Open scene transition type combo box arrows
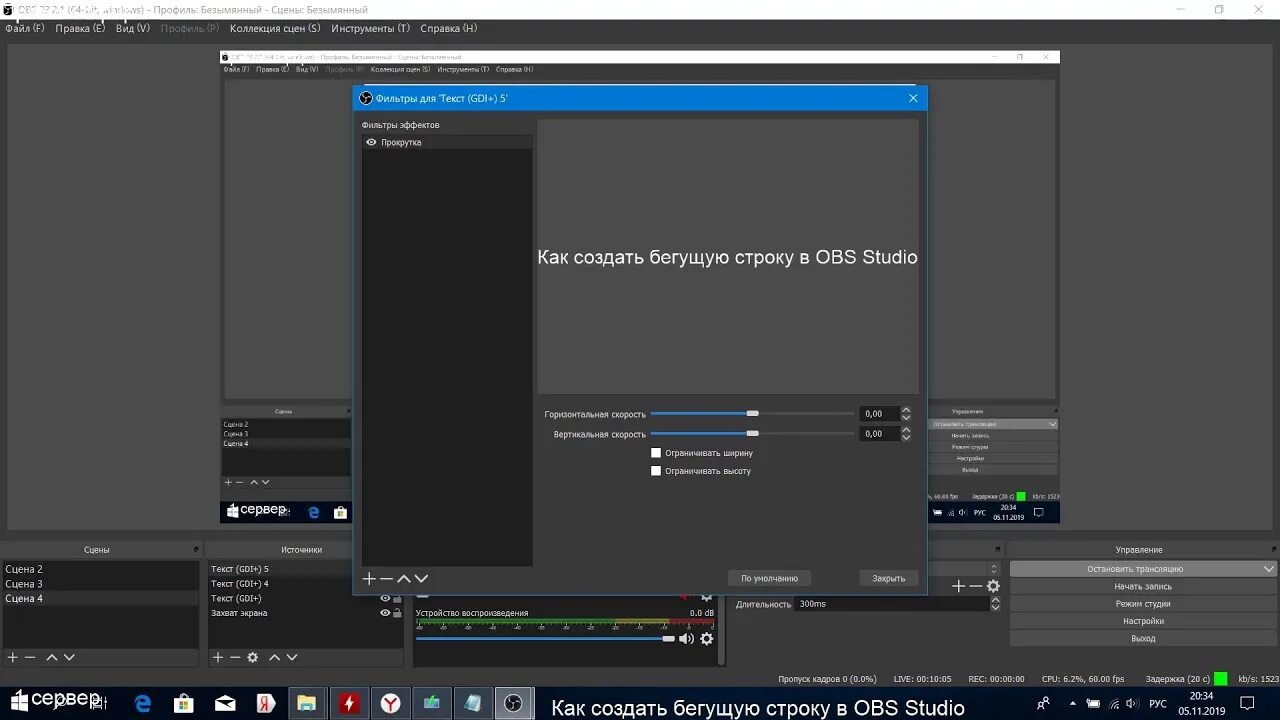This screenshot has width=1280, height=720. 994,569
